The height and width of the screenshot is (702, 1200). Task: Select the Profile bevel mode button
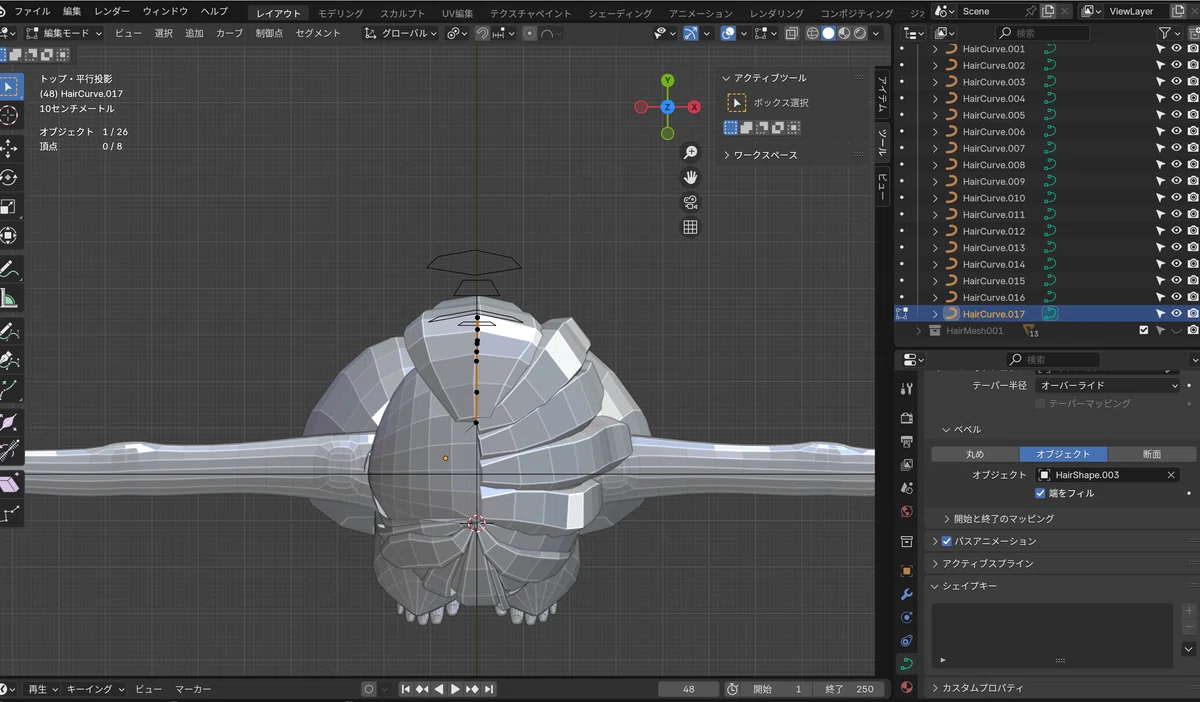[x=1152, y=454]
